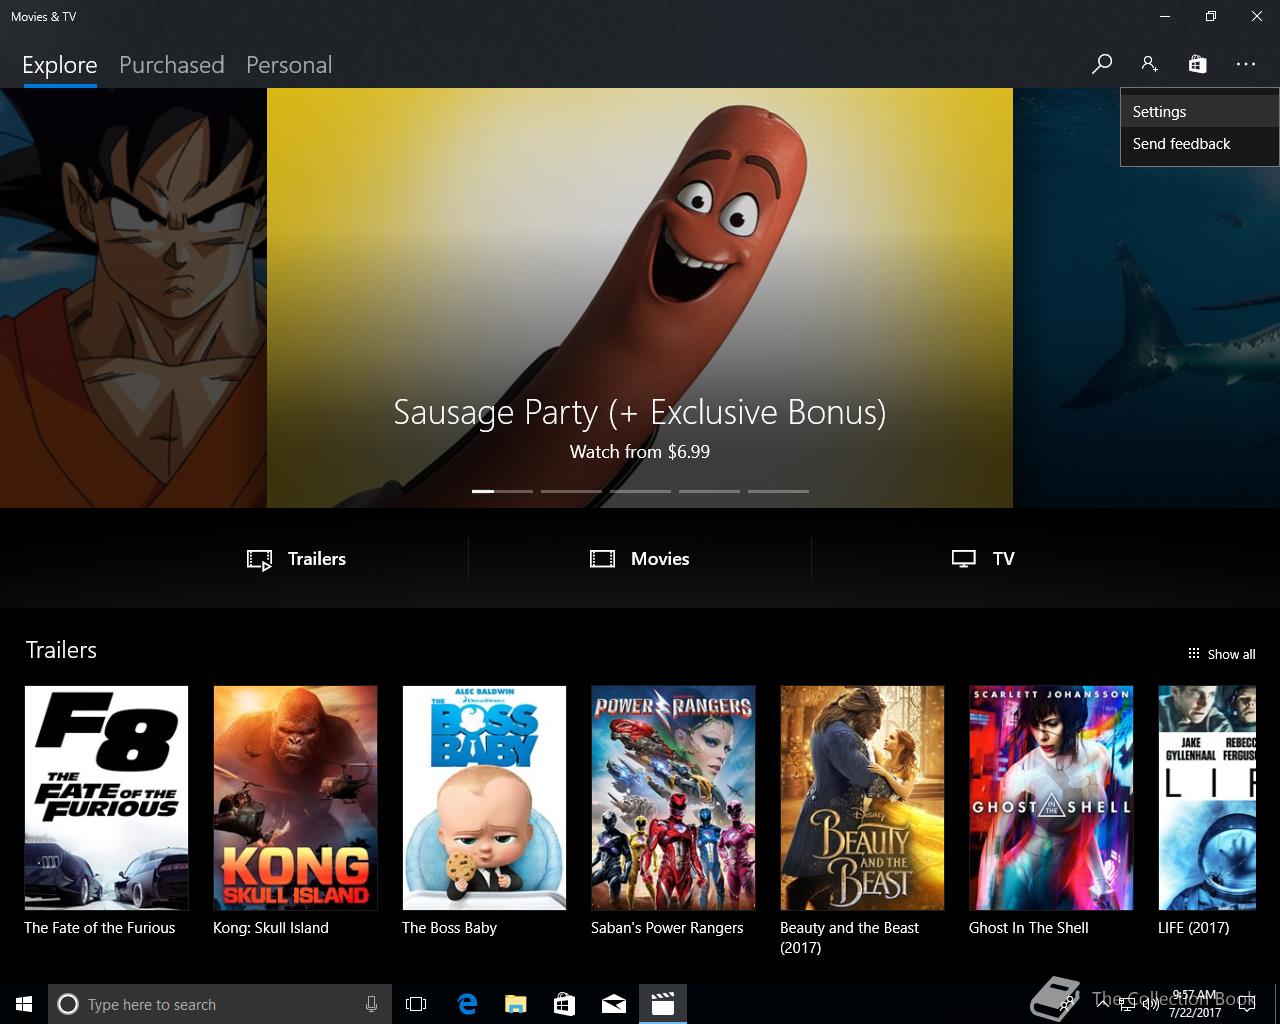Switch to the Explore tab
This screenshot has width=1280, height=1024.
(x=60, y=65)
